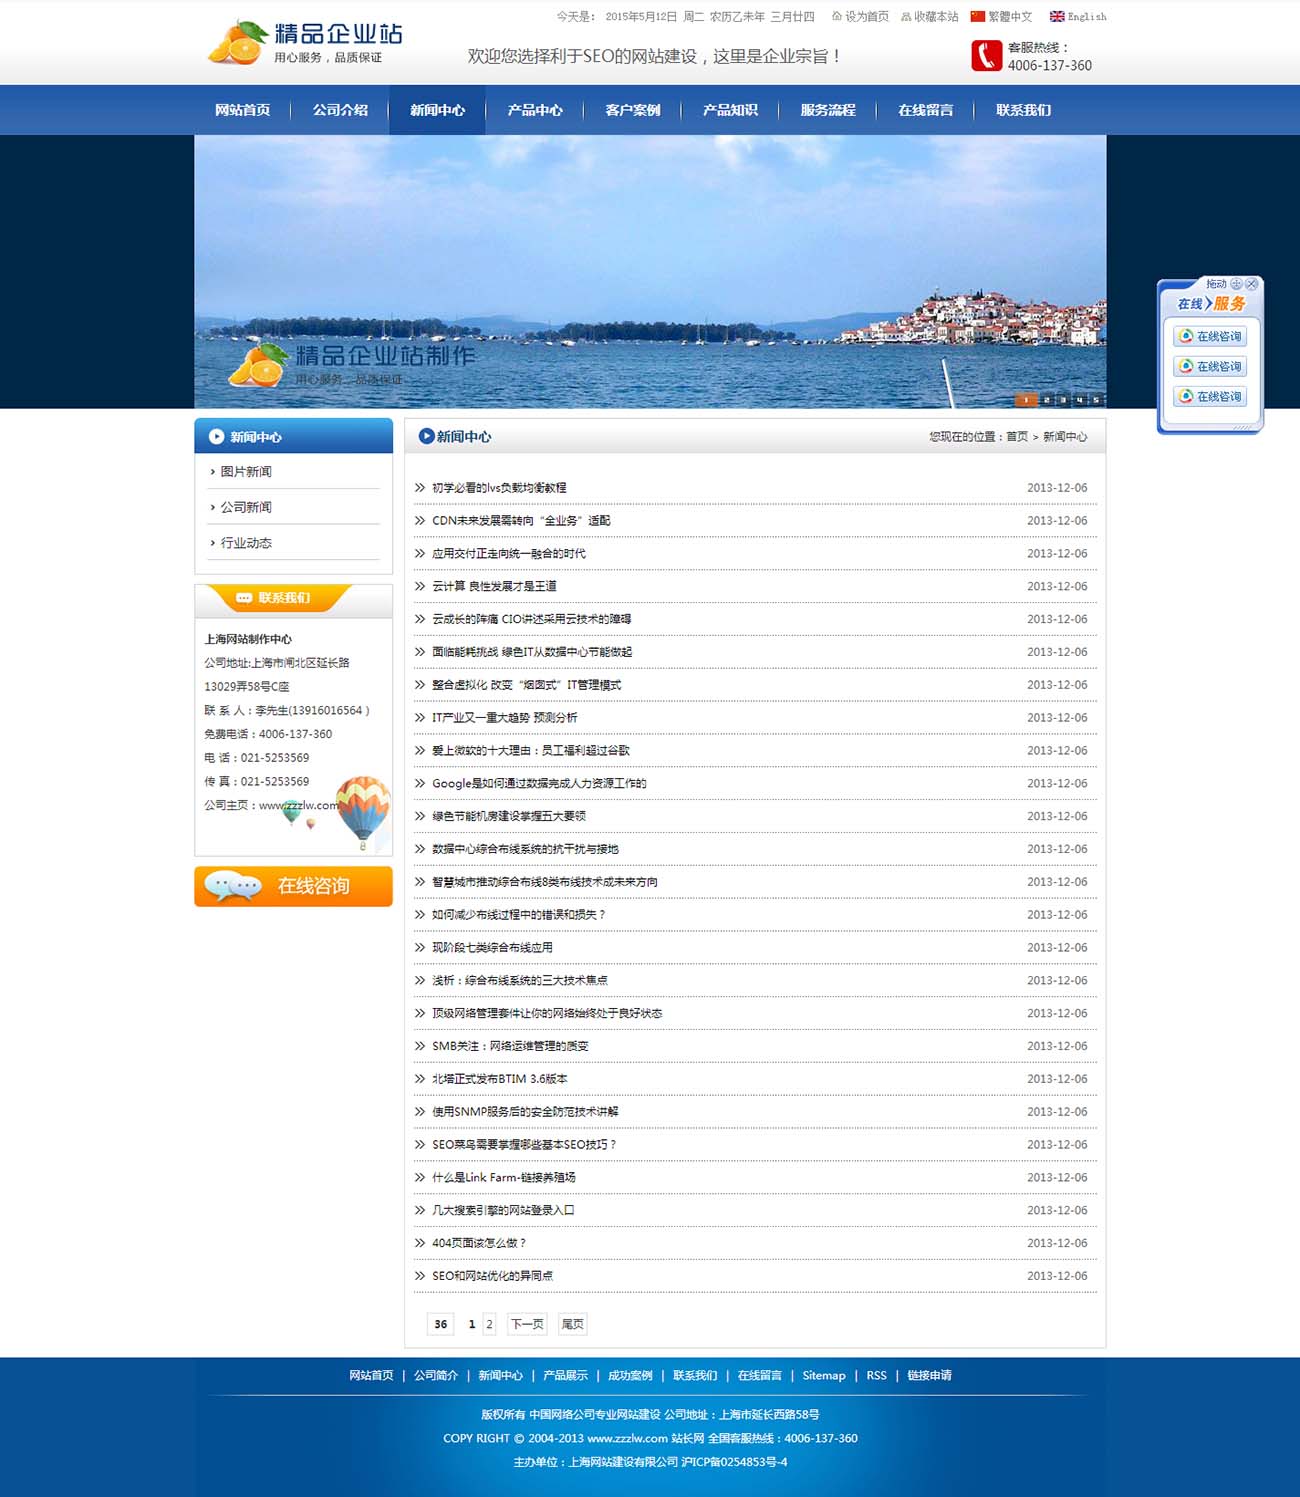
Task: Open 网站首页 in the main navigation bar
Action: [242, 110]
